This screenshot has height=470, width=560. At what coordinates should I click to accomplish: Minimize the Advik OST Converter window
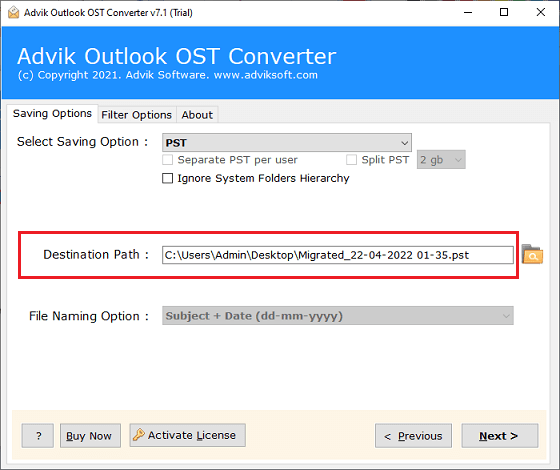[468, 12]
